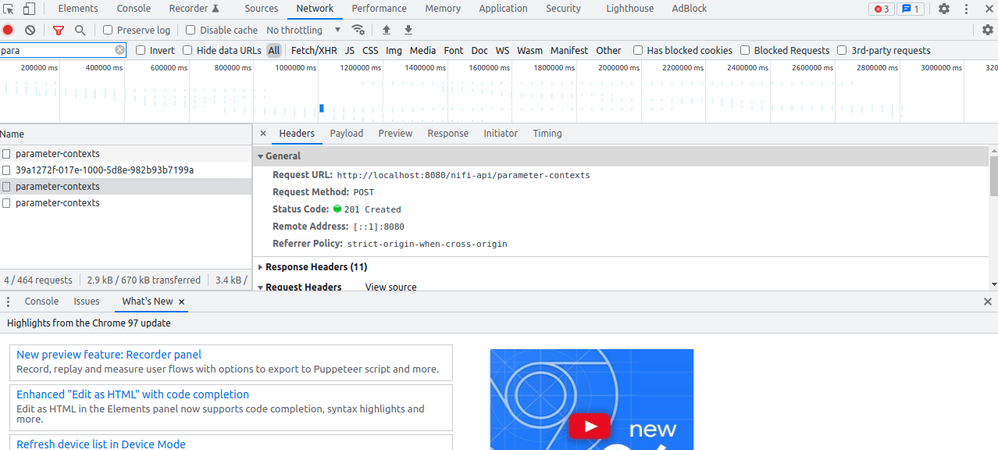Image resolution: width=998 pixels, height=450 pixels.
Task: Toggle 3rd-party requests checkbox
Action: point(842,50)
